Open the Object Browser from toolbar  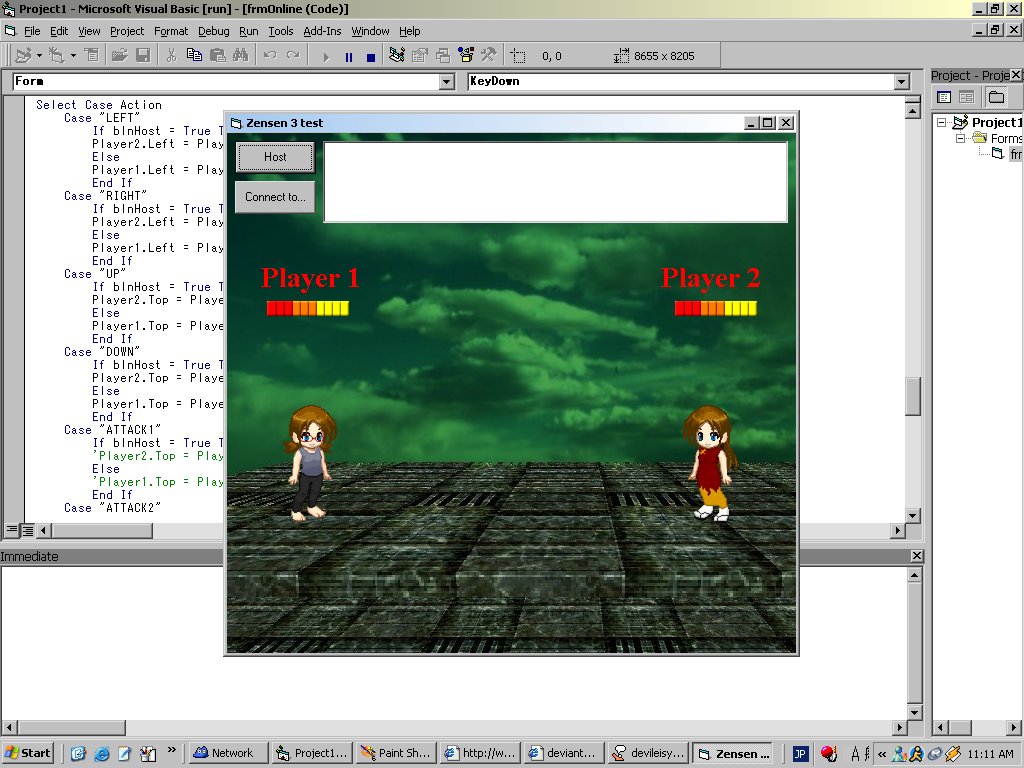(466, 56)
